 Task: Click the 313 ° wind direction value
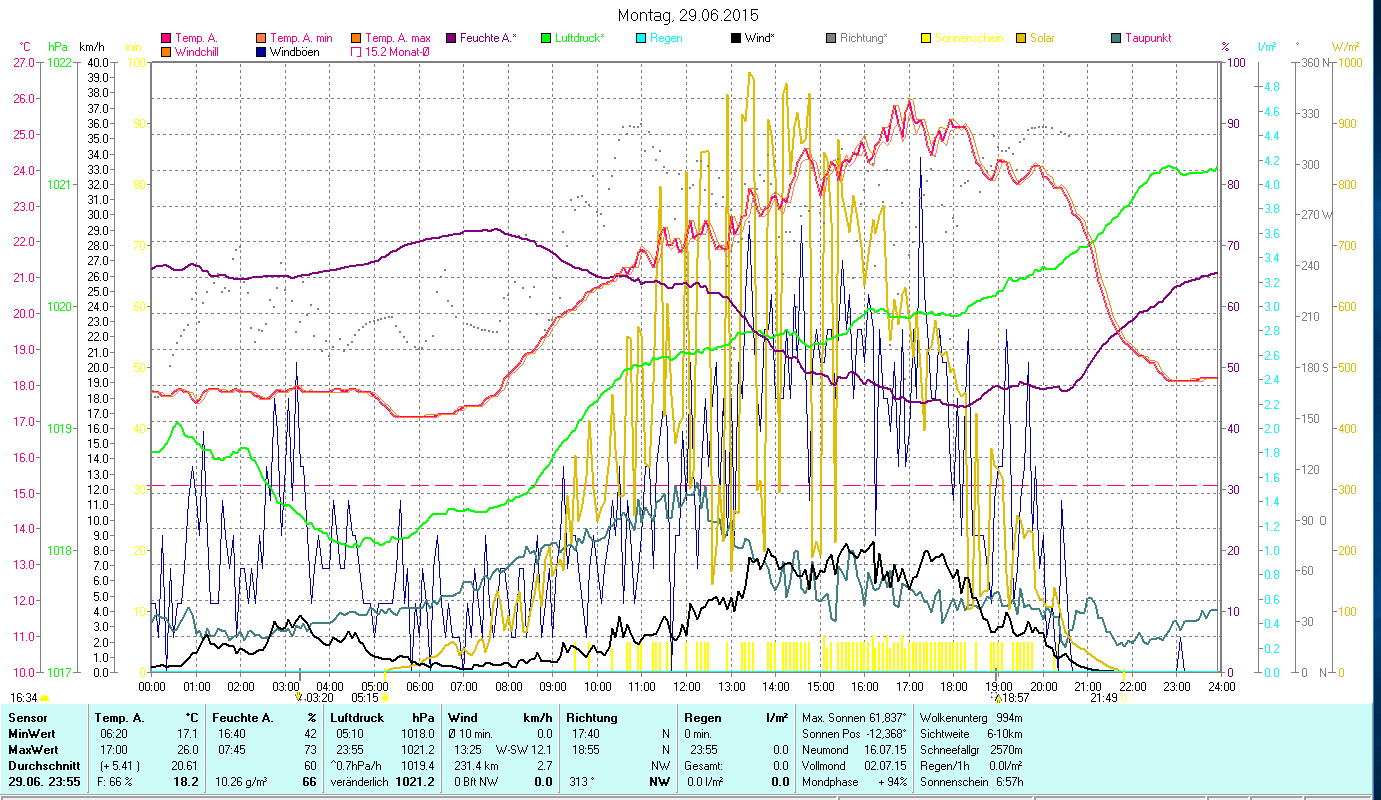coord(583,782)
